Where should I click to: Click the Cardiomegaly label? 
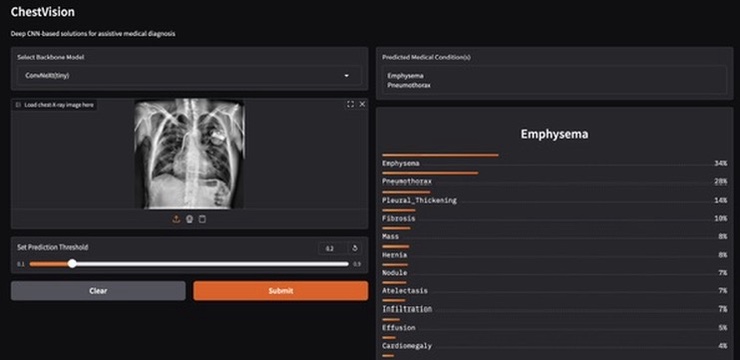407,346
